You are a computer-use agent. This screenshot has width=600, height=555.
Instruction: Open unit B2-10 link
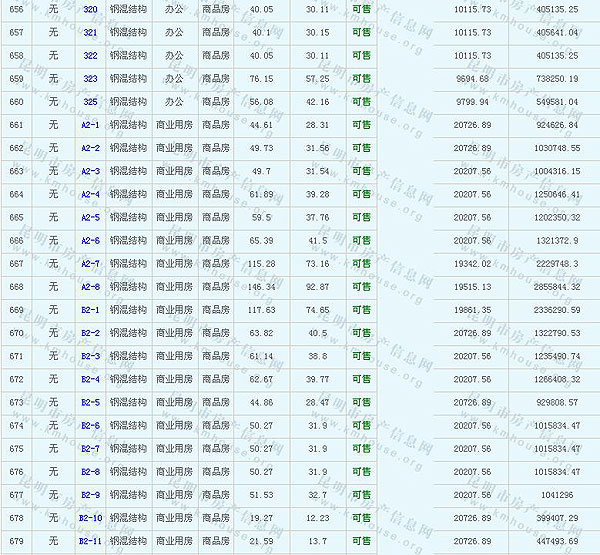tap(90, 518)
